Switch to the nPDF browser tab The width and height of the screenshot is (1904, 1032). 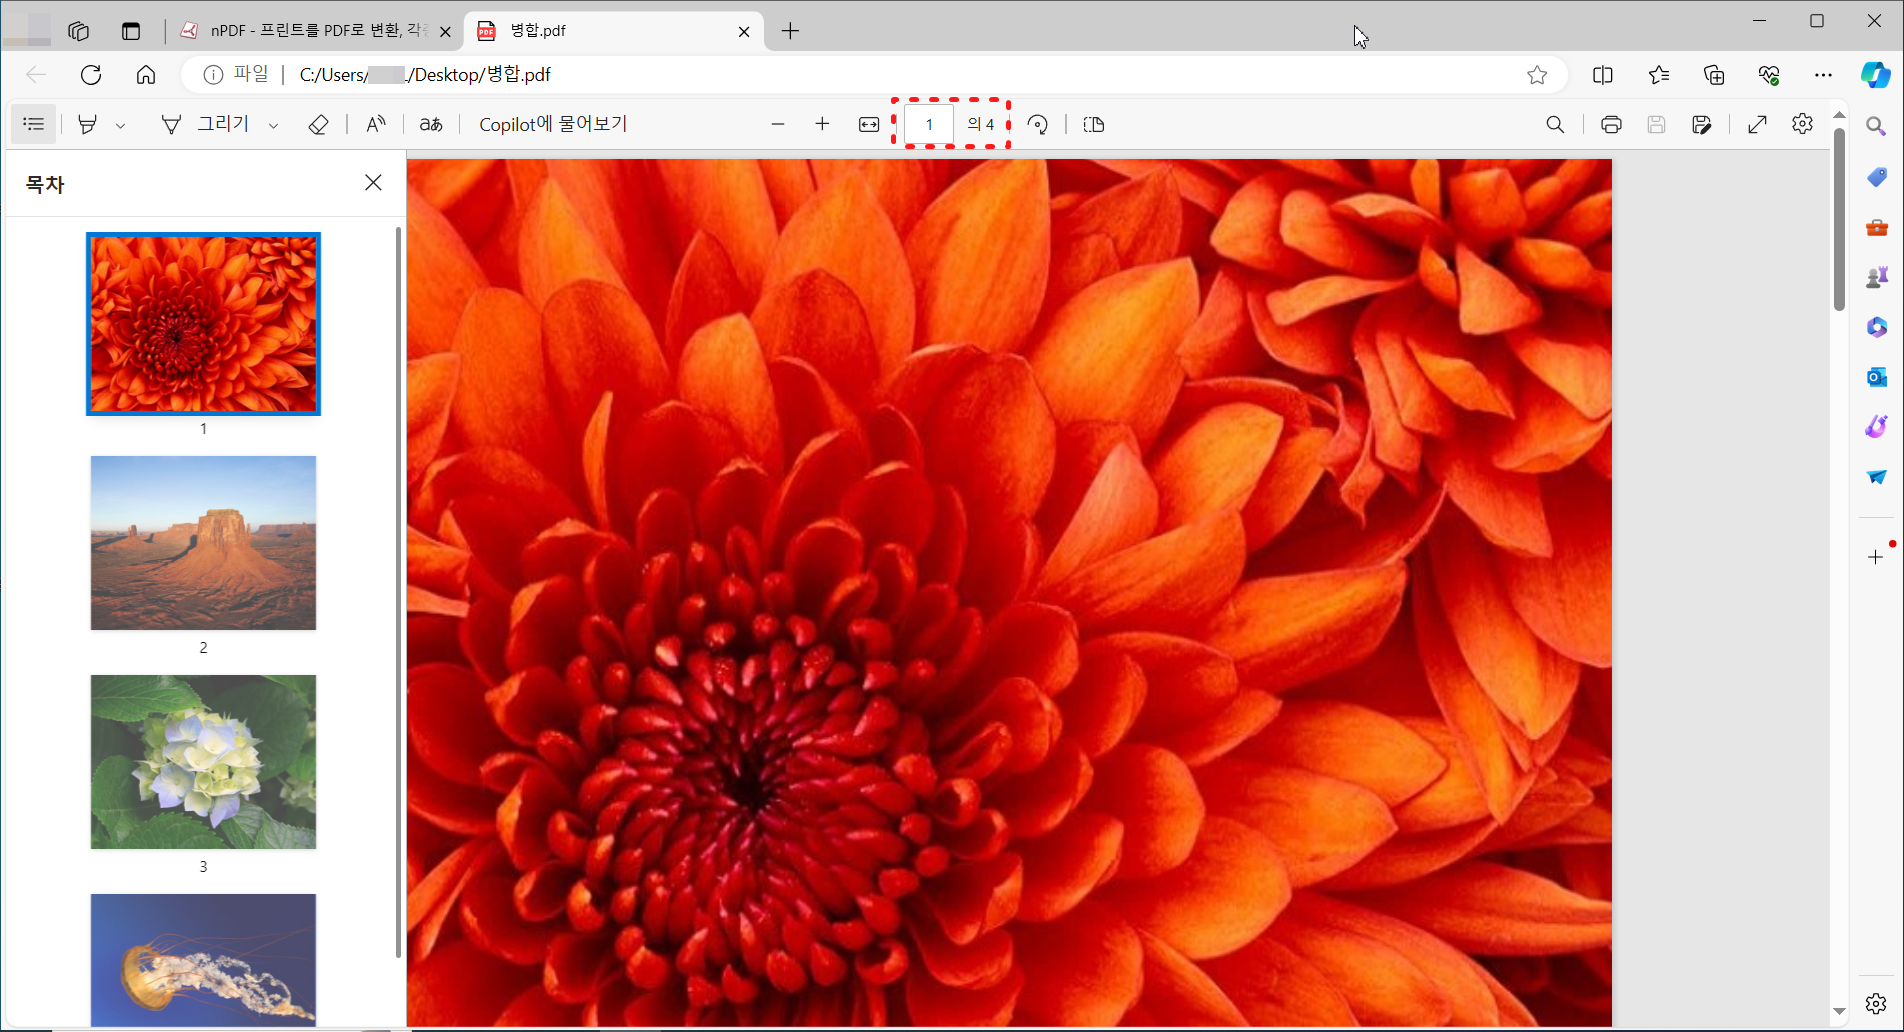point(318,31)
